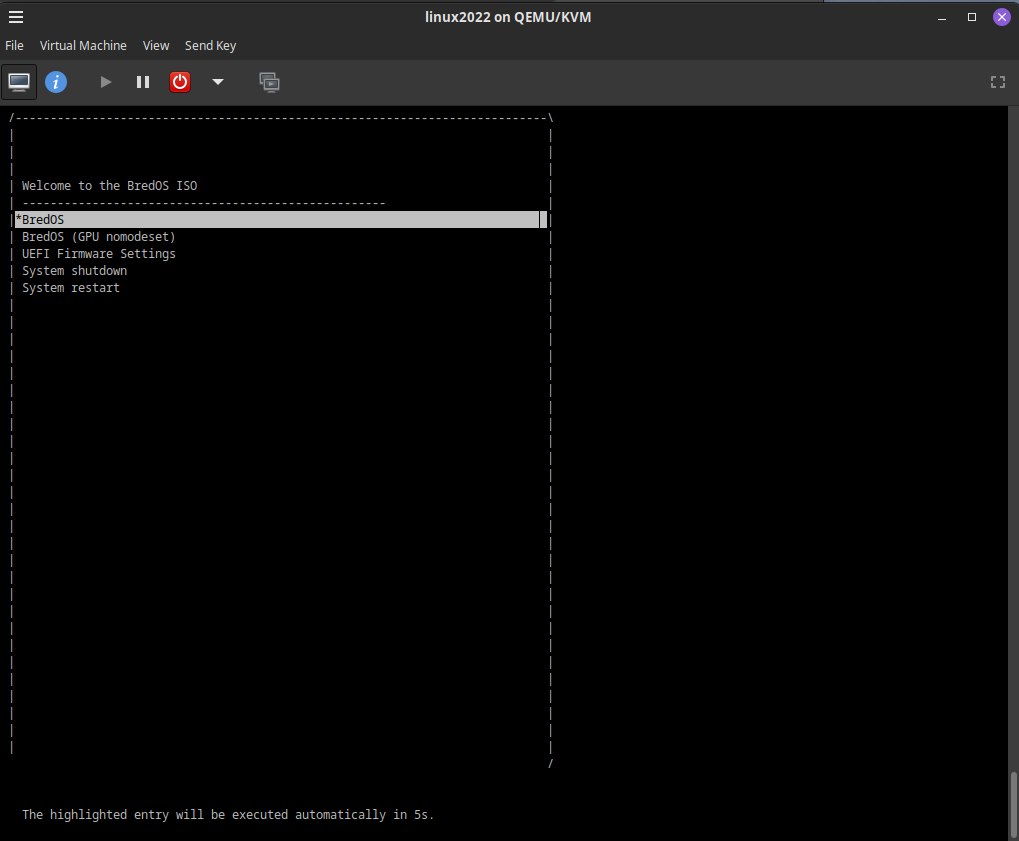
Task: Pause the virtual machine
Action: pyautogui.click(x=143, y=82)
